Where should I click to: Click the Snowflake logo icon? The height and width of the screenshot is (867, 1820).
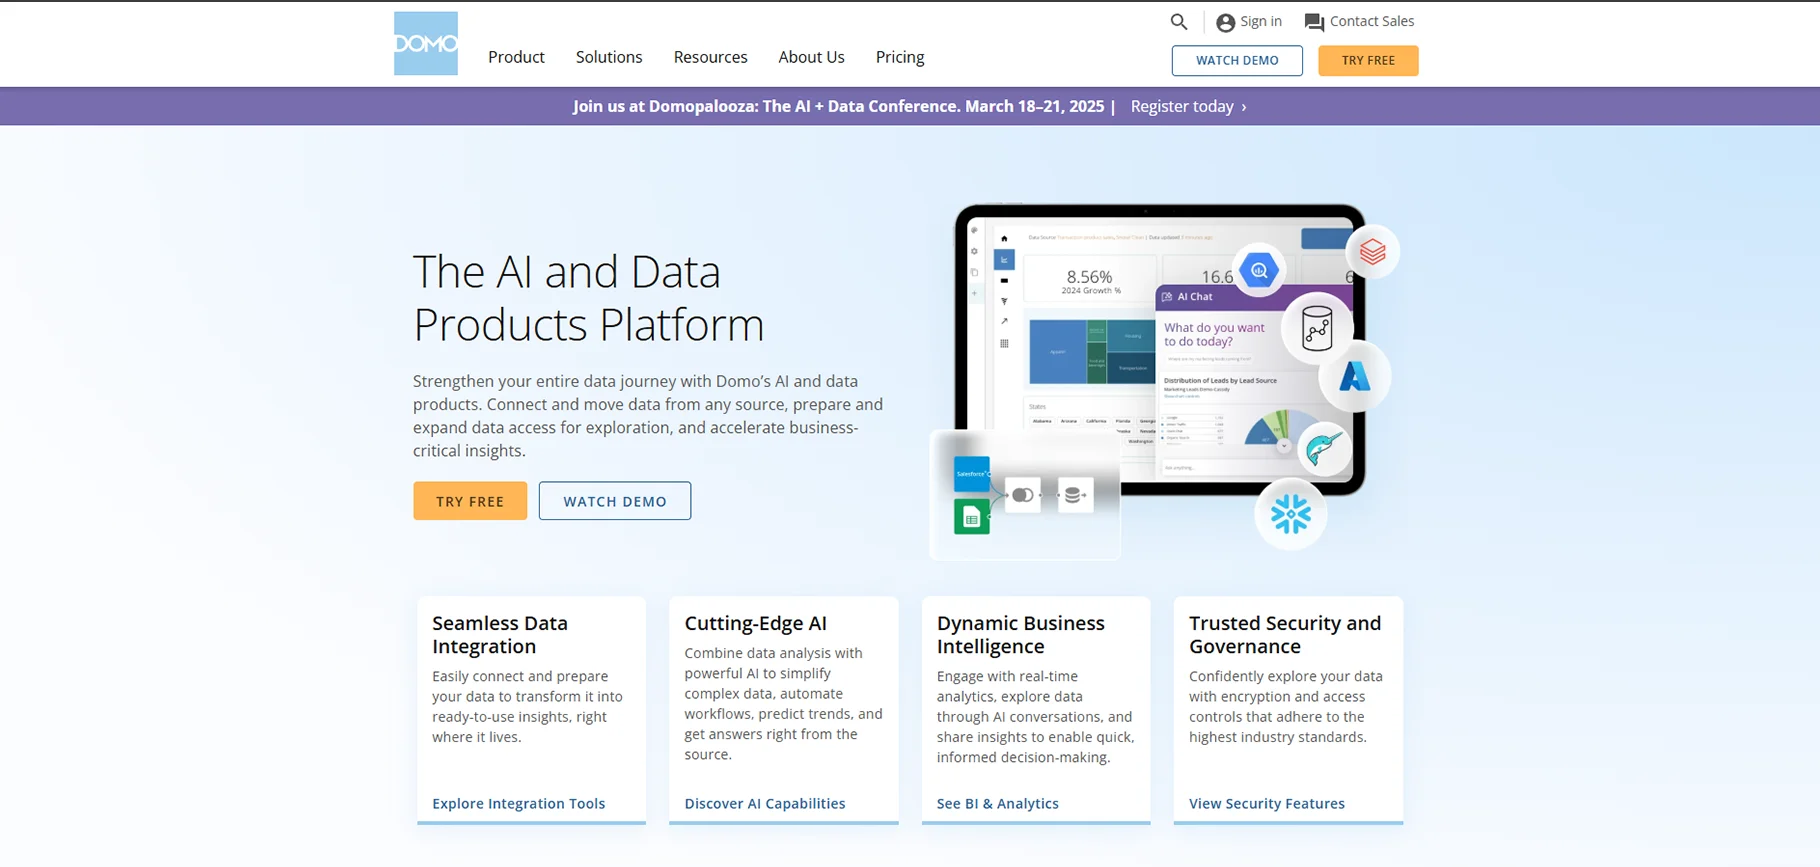tap(1291, 514)
